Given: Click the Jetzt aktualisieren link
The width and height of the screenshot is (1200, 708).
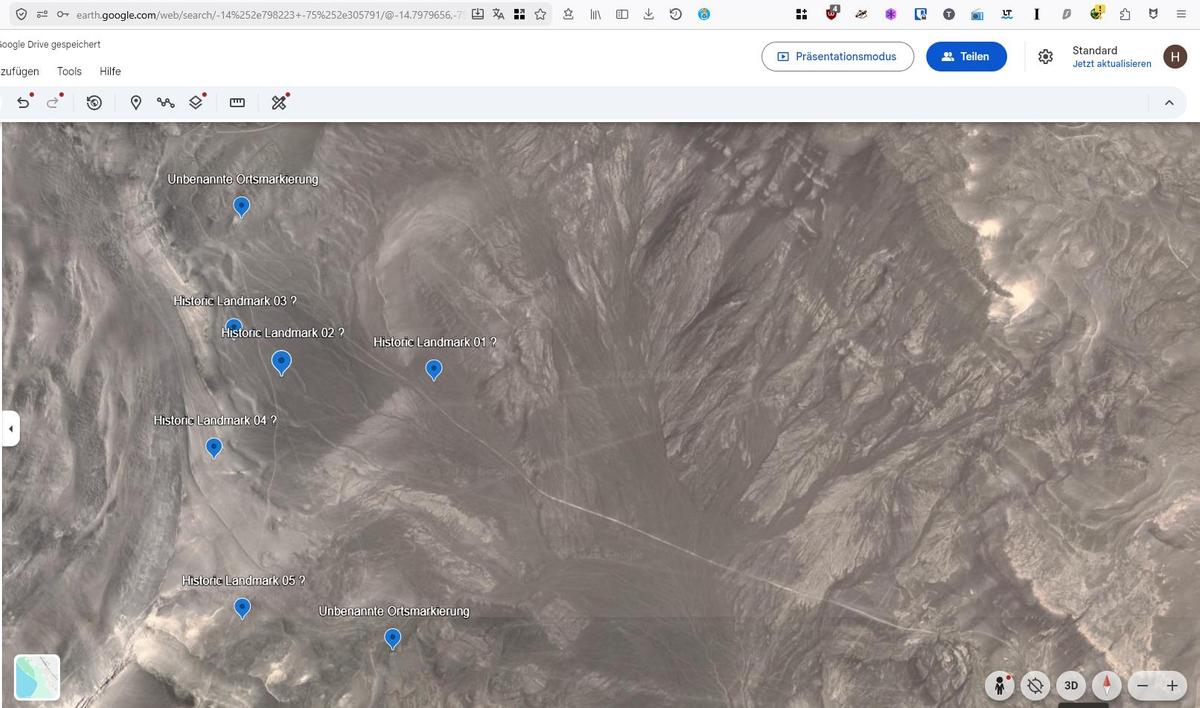Looking at the screenshot, I should tap(1112, 63).
